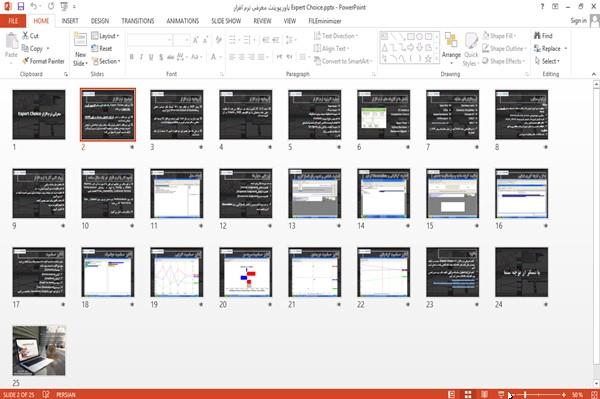This screenshot has height=399, width=600.
Task: Expand the Replace dropdown arrow
Action: pos(566,49)
